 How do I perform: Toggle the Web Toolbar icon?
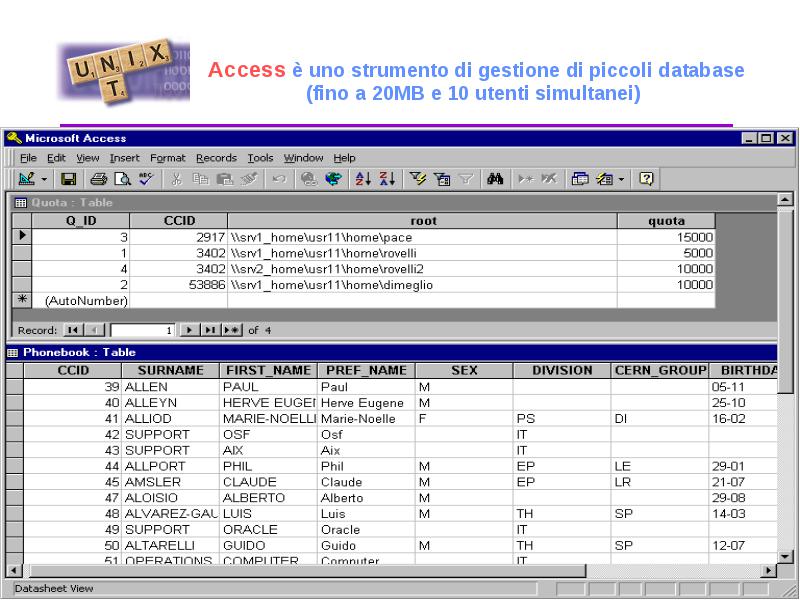click(334, 179)
